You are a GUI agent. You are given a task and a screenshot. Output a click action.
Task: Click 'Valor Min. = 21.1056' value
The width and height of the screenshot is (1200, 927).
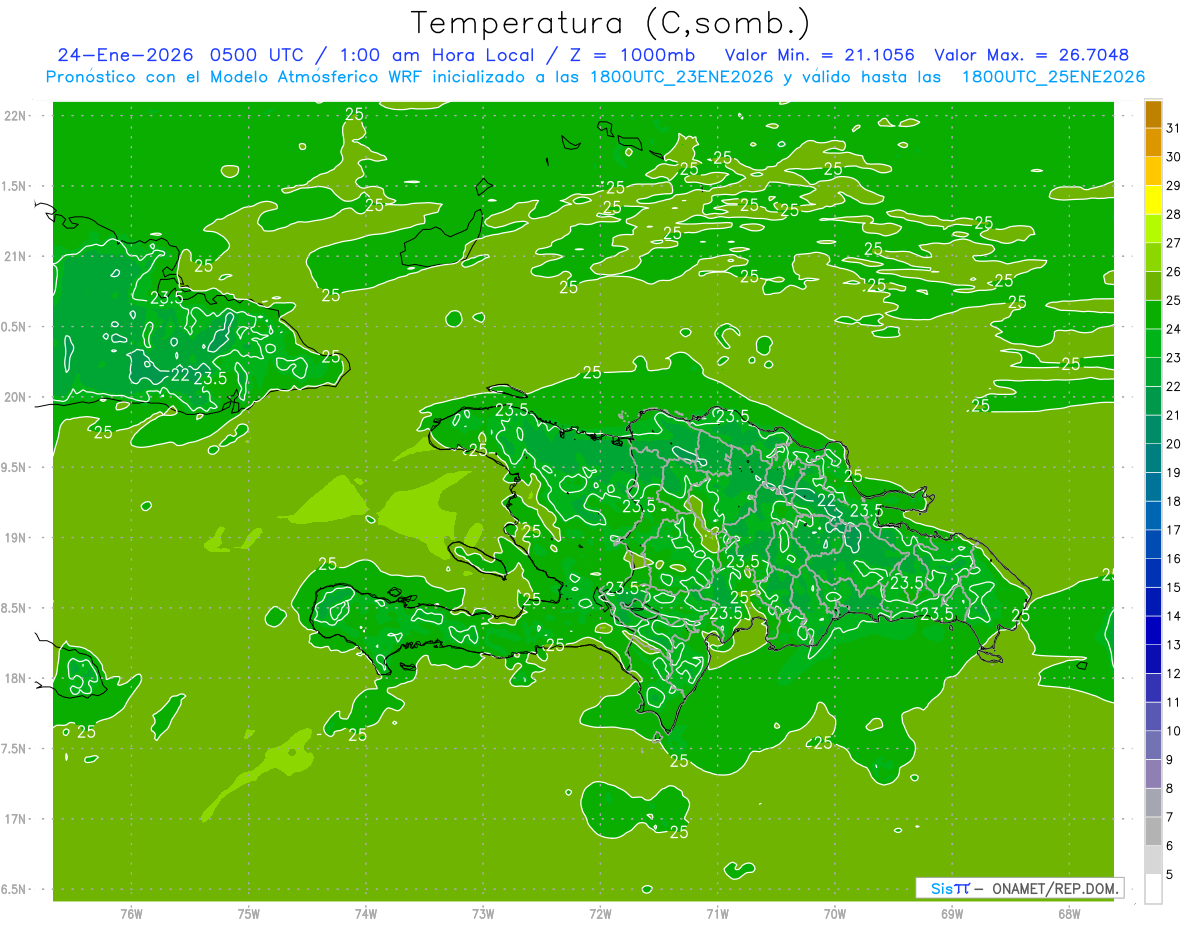(819, 55)
